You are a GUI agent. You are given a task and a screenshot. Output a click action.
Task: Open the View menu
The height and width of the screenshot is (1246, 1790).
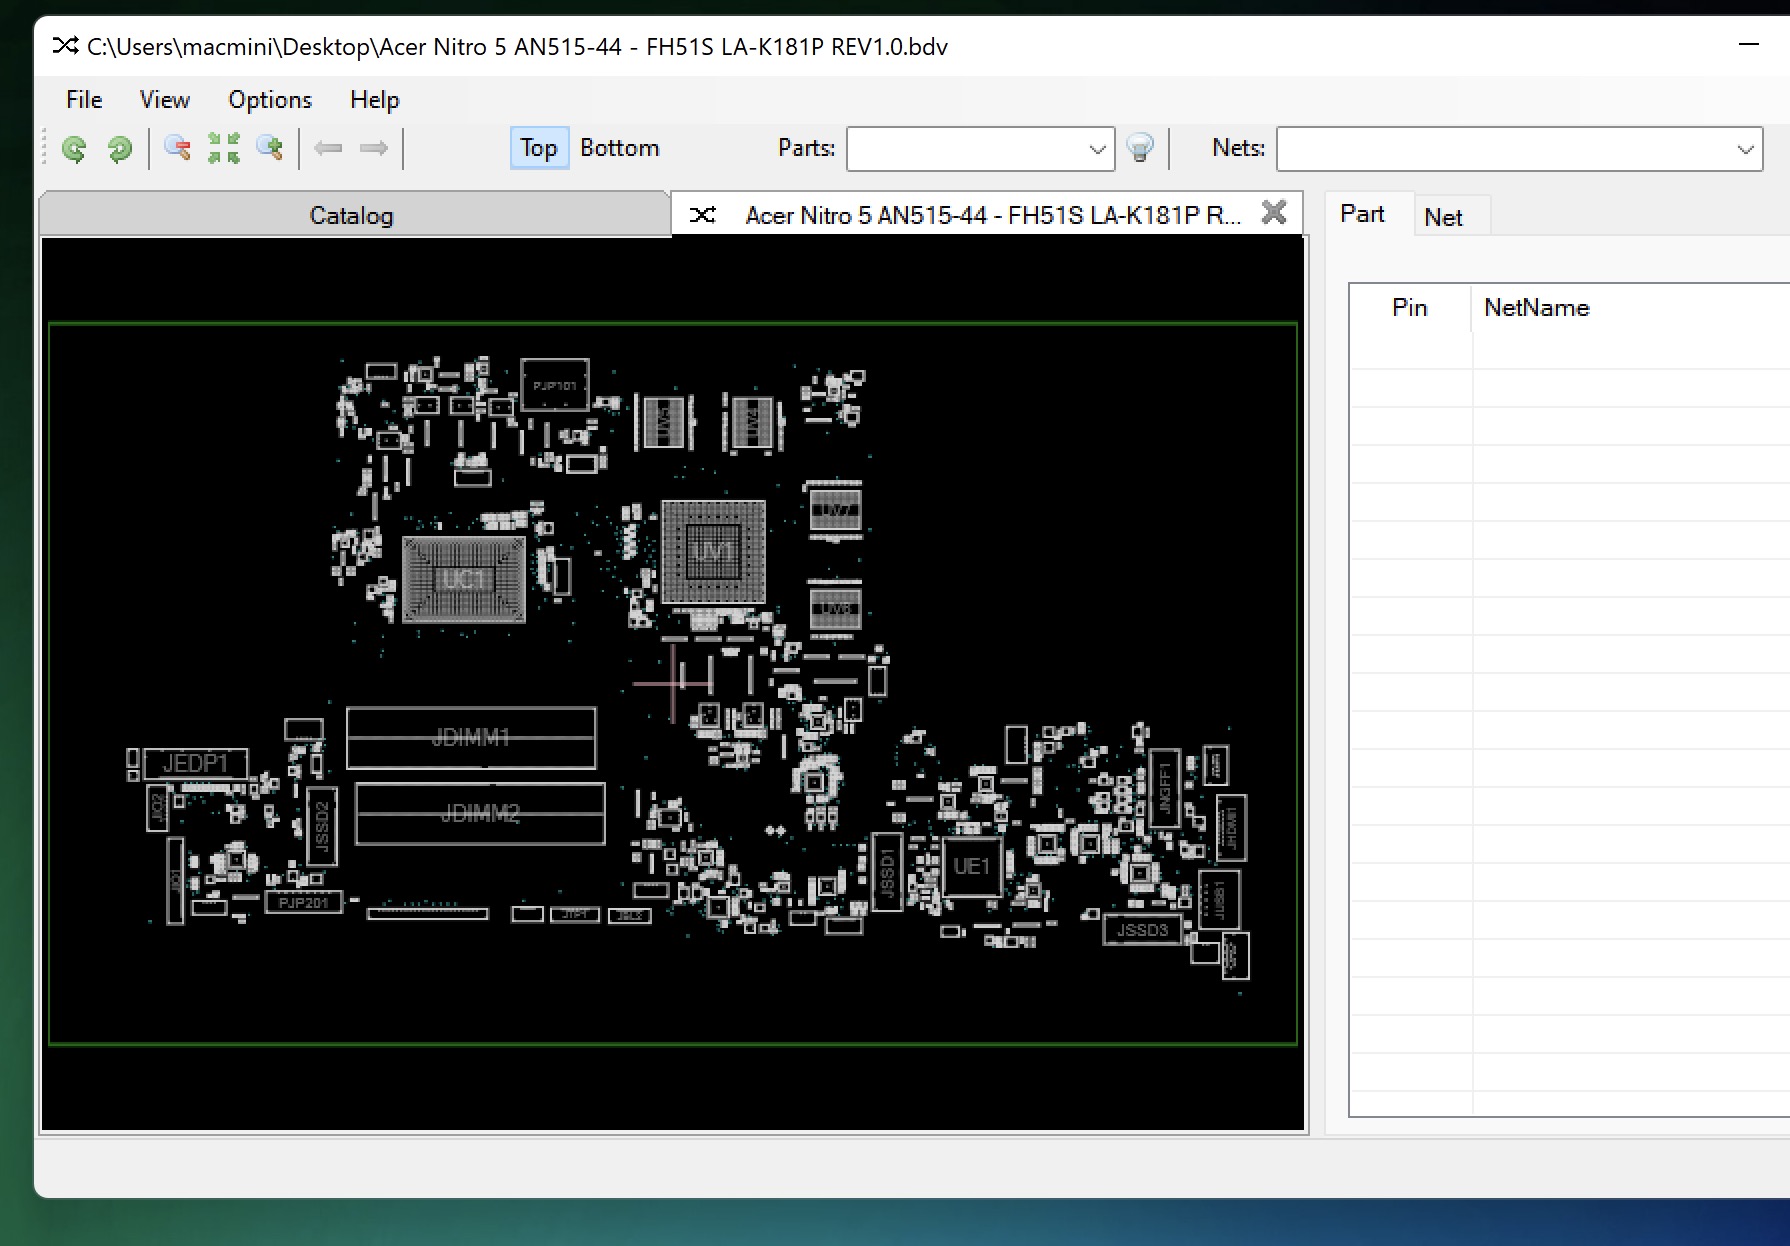[x=165, y=100]
